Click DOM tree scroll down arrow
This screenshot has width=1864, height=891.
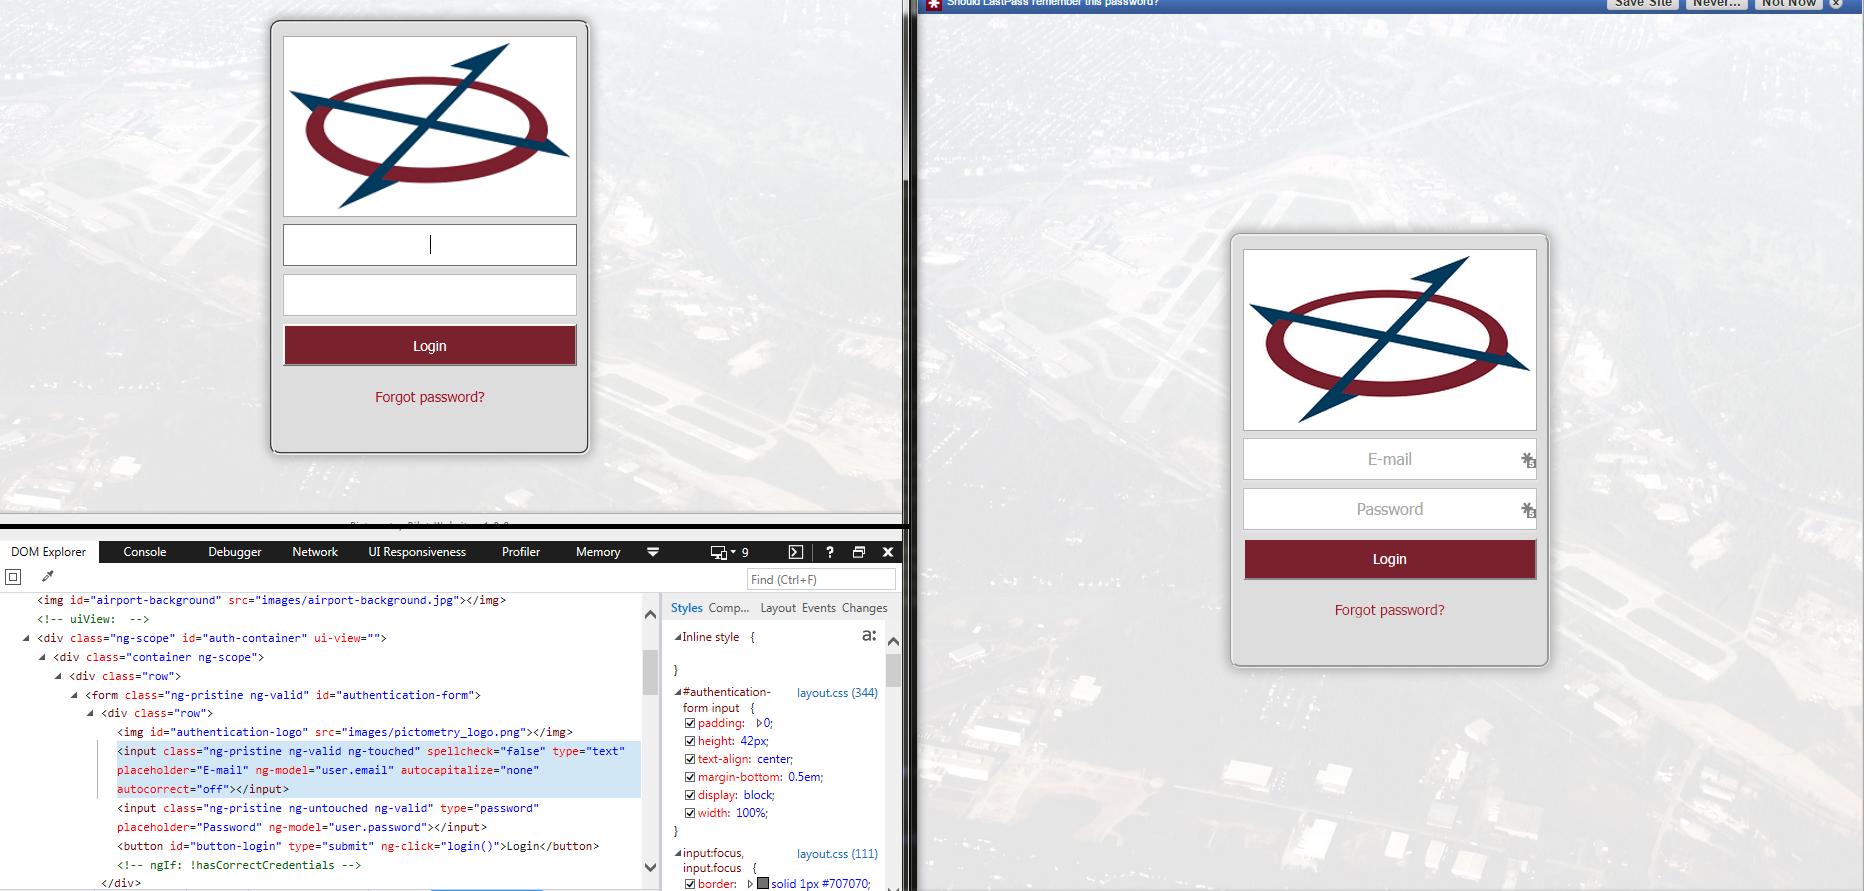coord(650,868)
